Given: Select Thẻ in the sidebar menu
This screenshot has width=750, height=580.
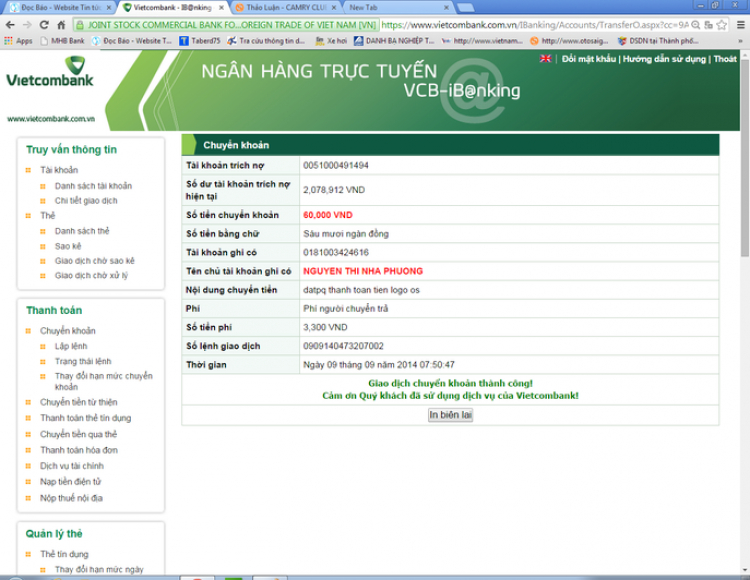Looking at the screenshot, I should [x=47, y=216].
